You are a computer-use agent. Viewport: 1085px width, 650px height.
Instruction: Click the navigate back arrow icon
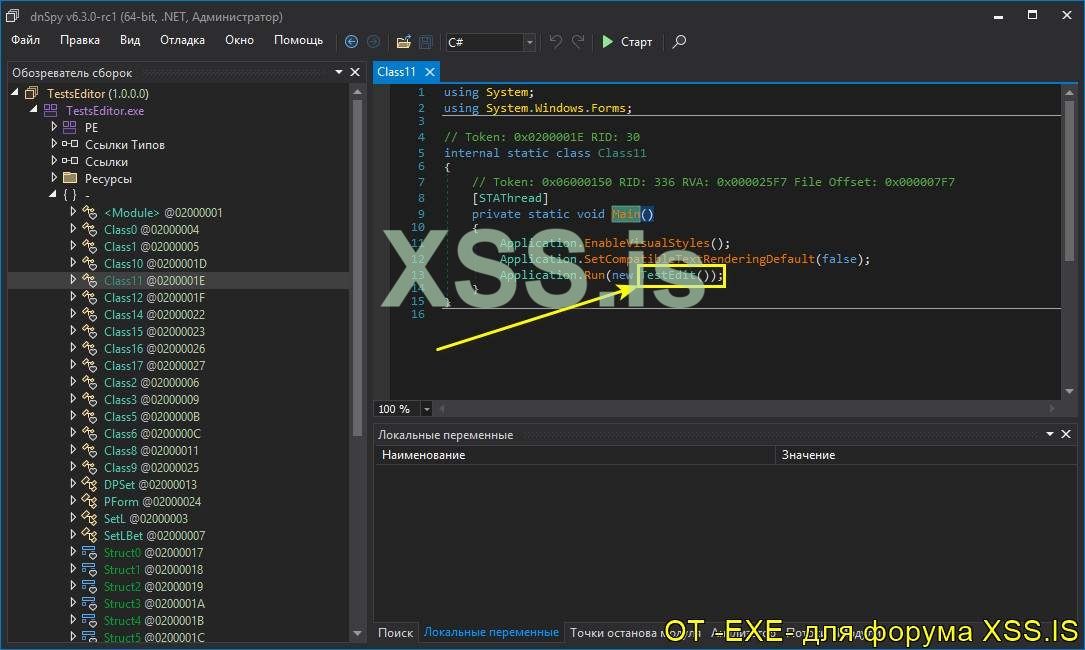coord(351,42)
